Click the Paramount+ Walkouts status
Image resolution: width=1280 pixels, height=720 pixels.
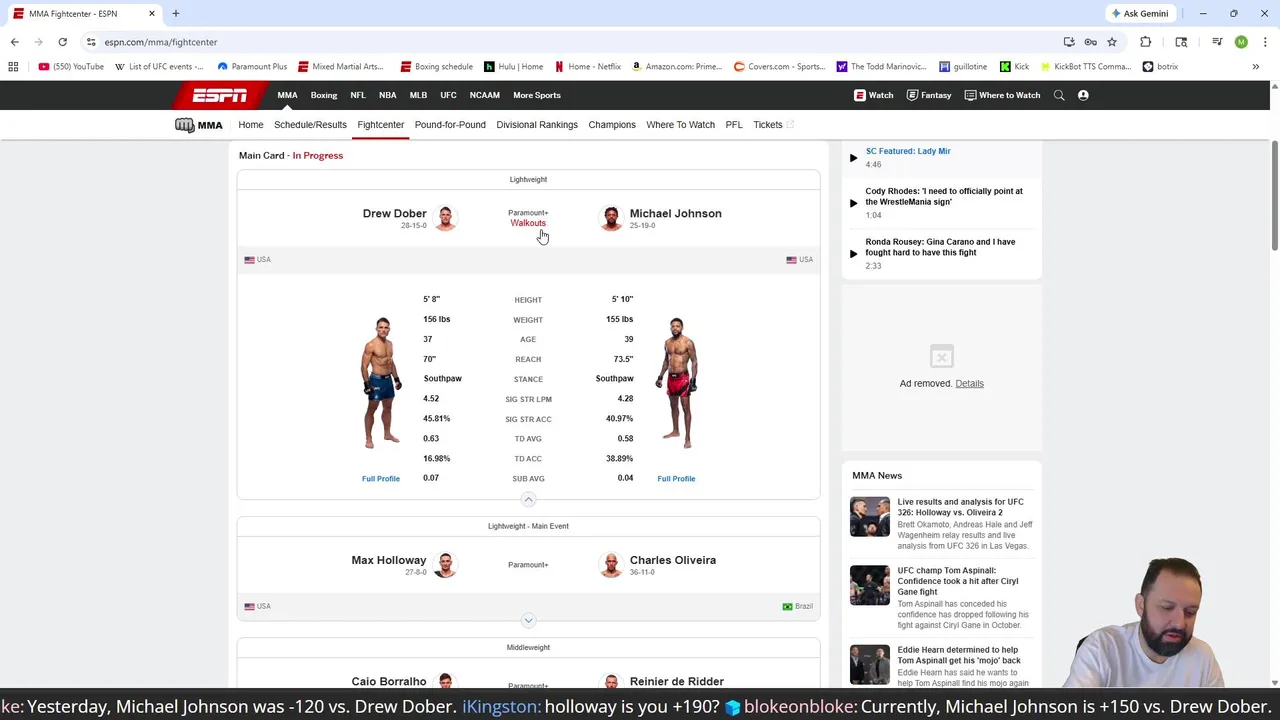[x=528, y=218]
